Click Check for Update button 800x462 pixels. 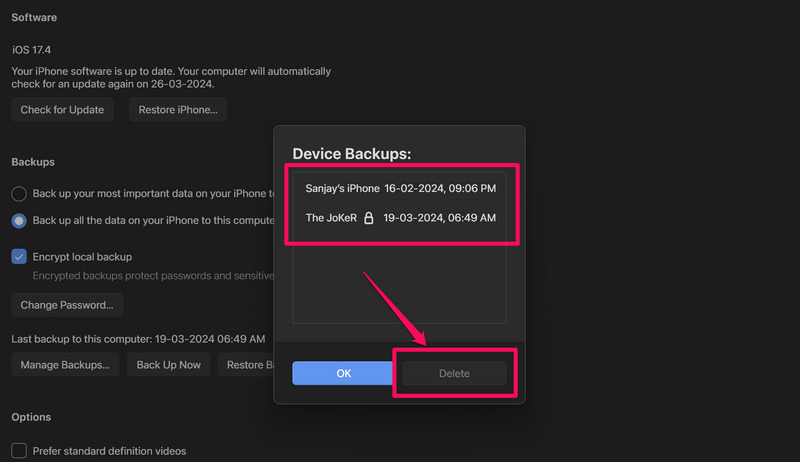(x=62, y=110)
